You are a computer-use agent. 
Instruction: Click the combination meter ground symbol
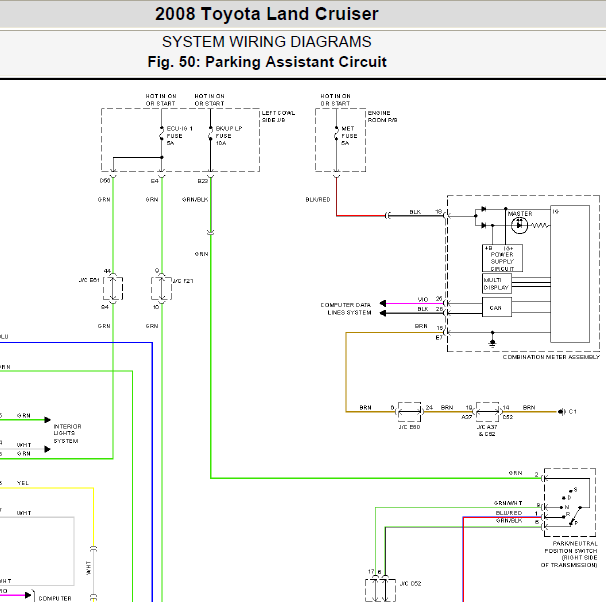click(x=492, y=342)
